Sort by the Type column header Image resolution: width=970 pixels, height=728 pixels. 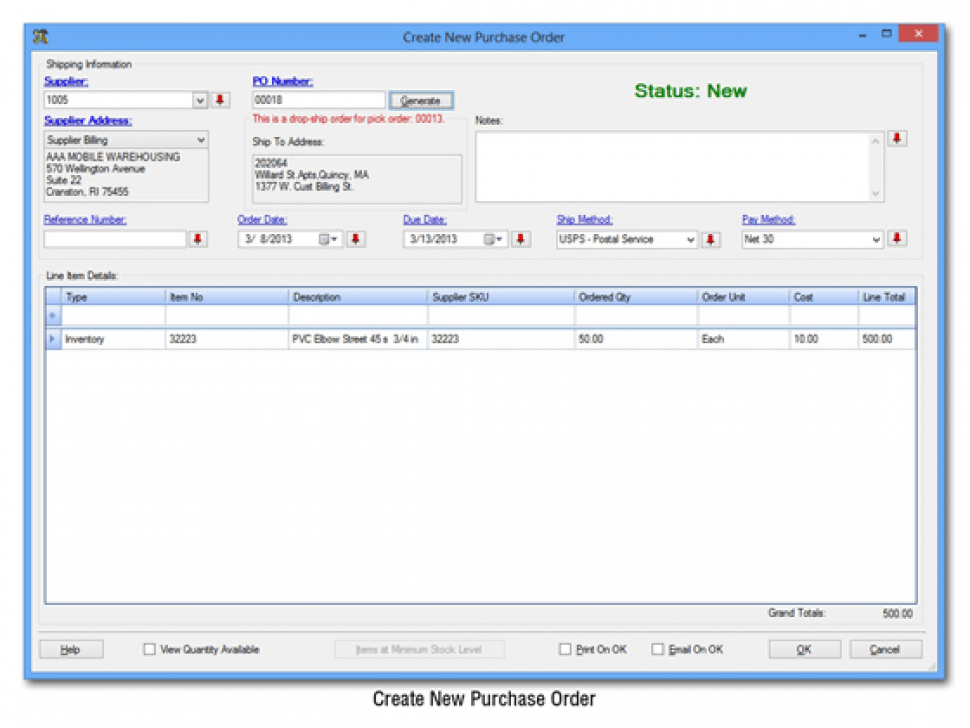tap(113, 298)
